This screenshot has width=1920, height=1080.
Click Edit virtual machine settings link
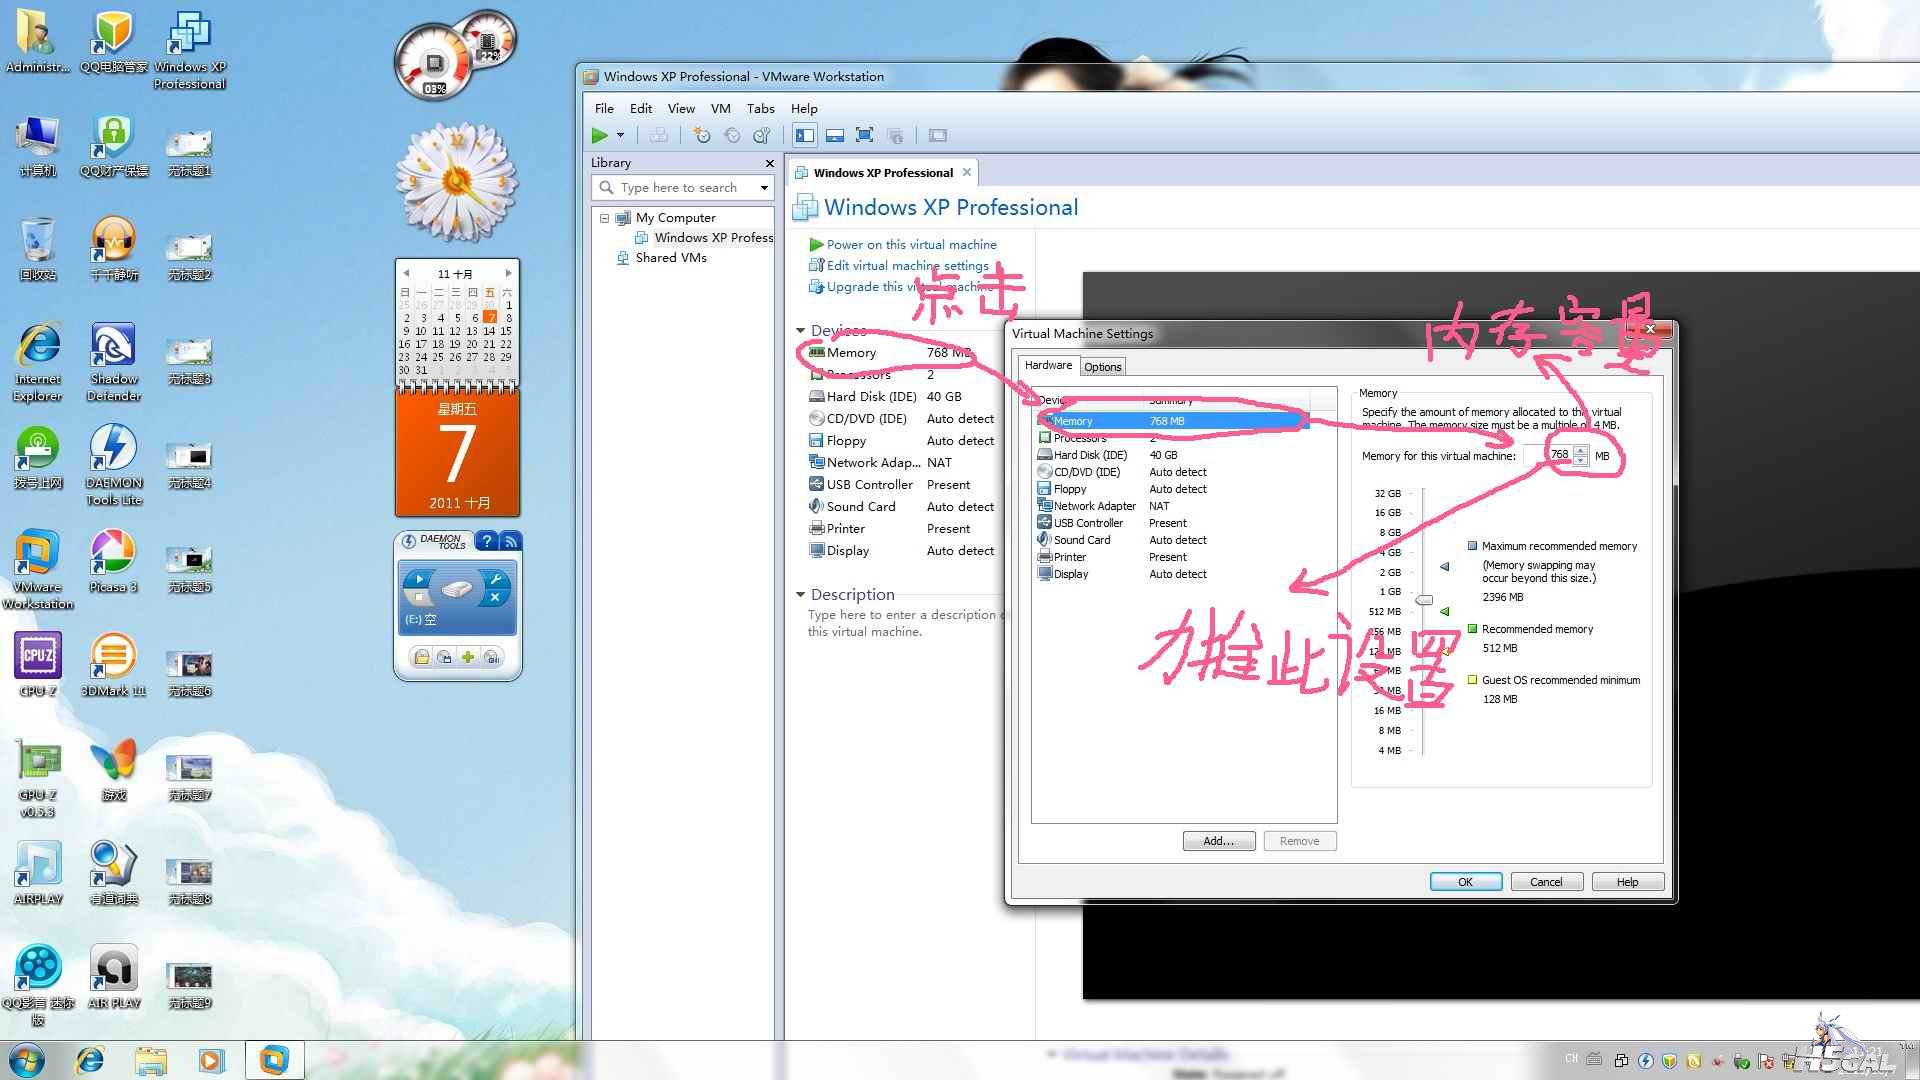(x=907, y=266)
